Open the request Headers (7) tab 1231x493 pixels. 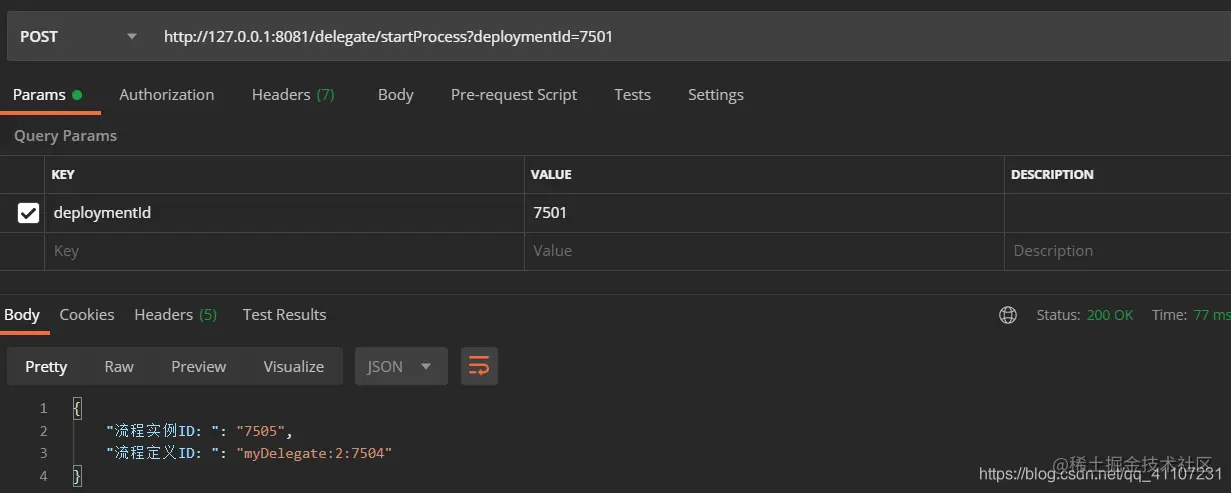pyautogui.click(x=293, y=94)
